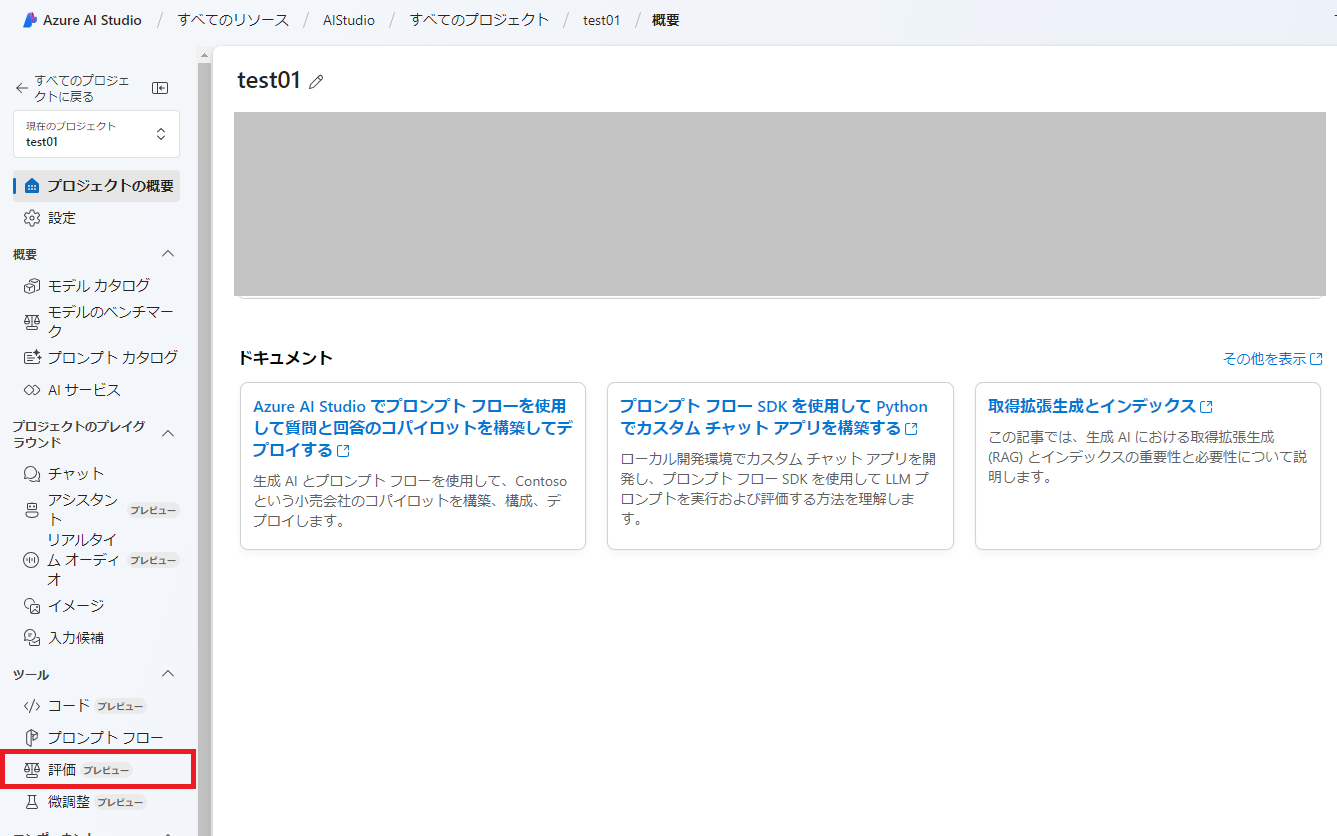Collapse the プロジェクトのプレイグラウンド section chevron
1337x836 pixels.
point(168,434)
